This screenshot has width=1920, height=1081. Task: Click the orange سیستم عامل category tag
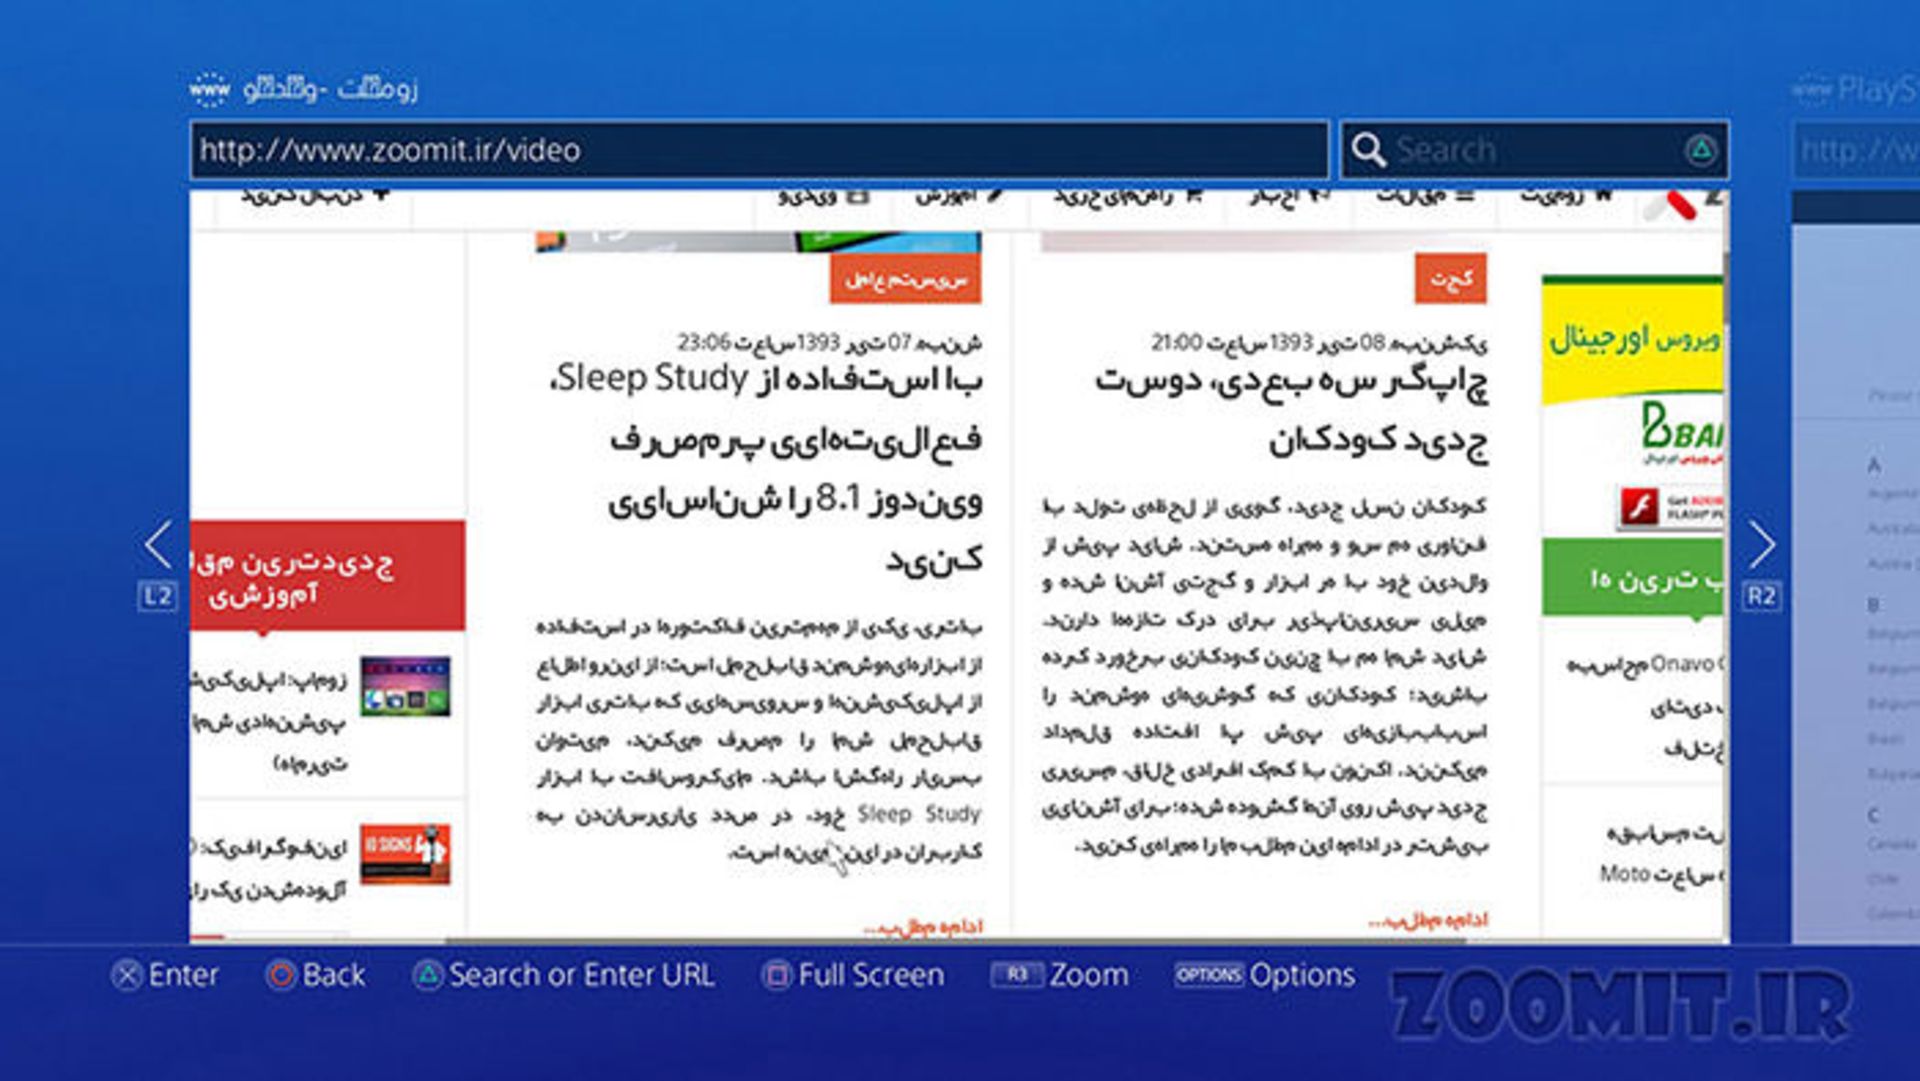pyautogui.click(x=905, y=279)
